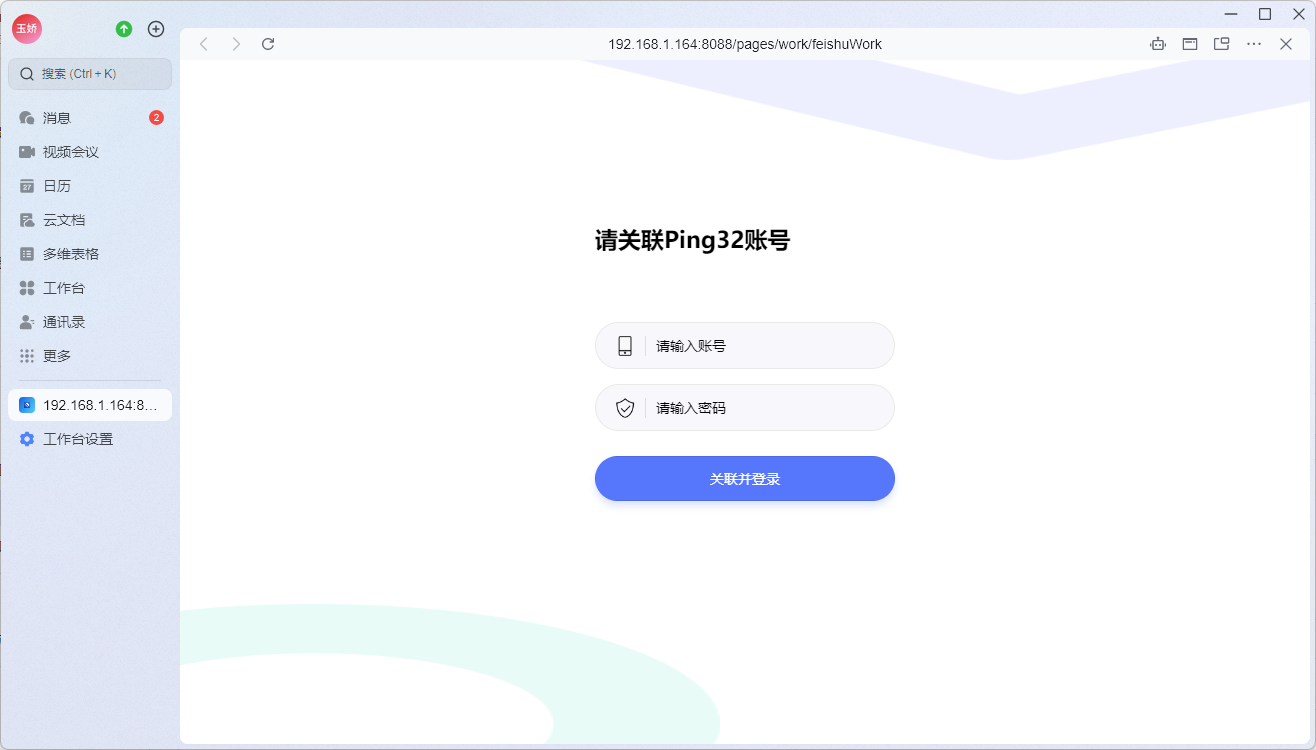This screenshot has width=1316, height=750.
Task: Focus the 搜索 (Ctrl+K) search box
Action: tap(90, 74)
